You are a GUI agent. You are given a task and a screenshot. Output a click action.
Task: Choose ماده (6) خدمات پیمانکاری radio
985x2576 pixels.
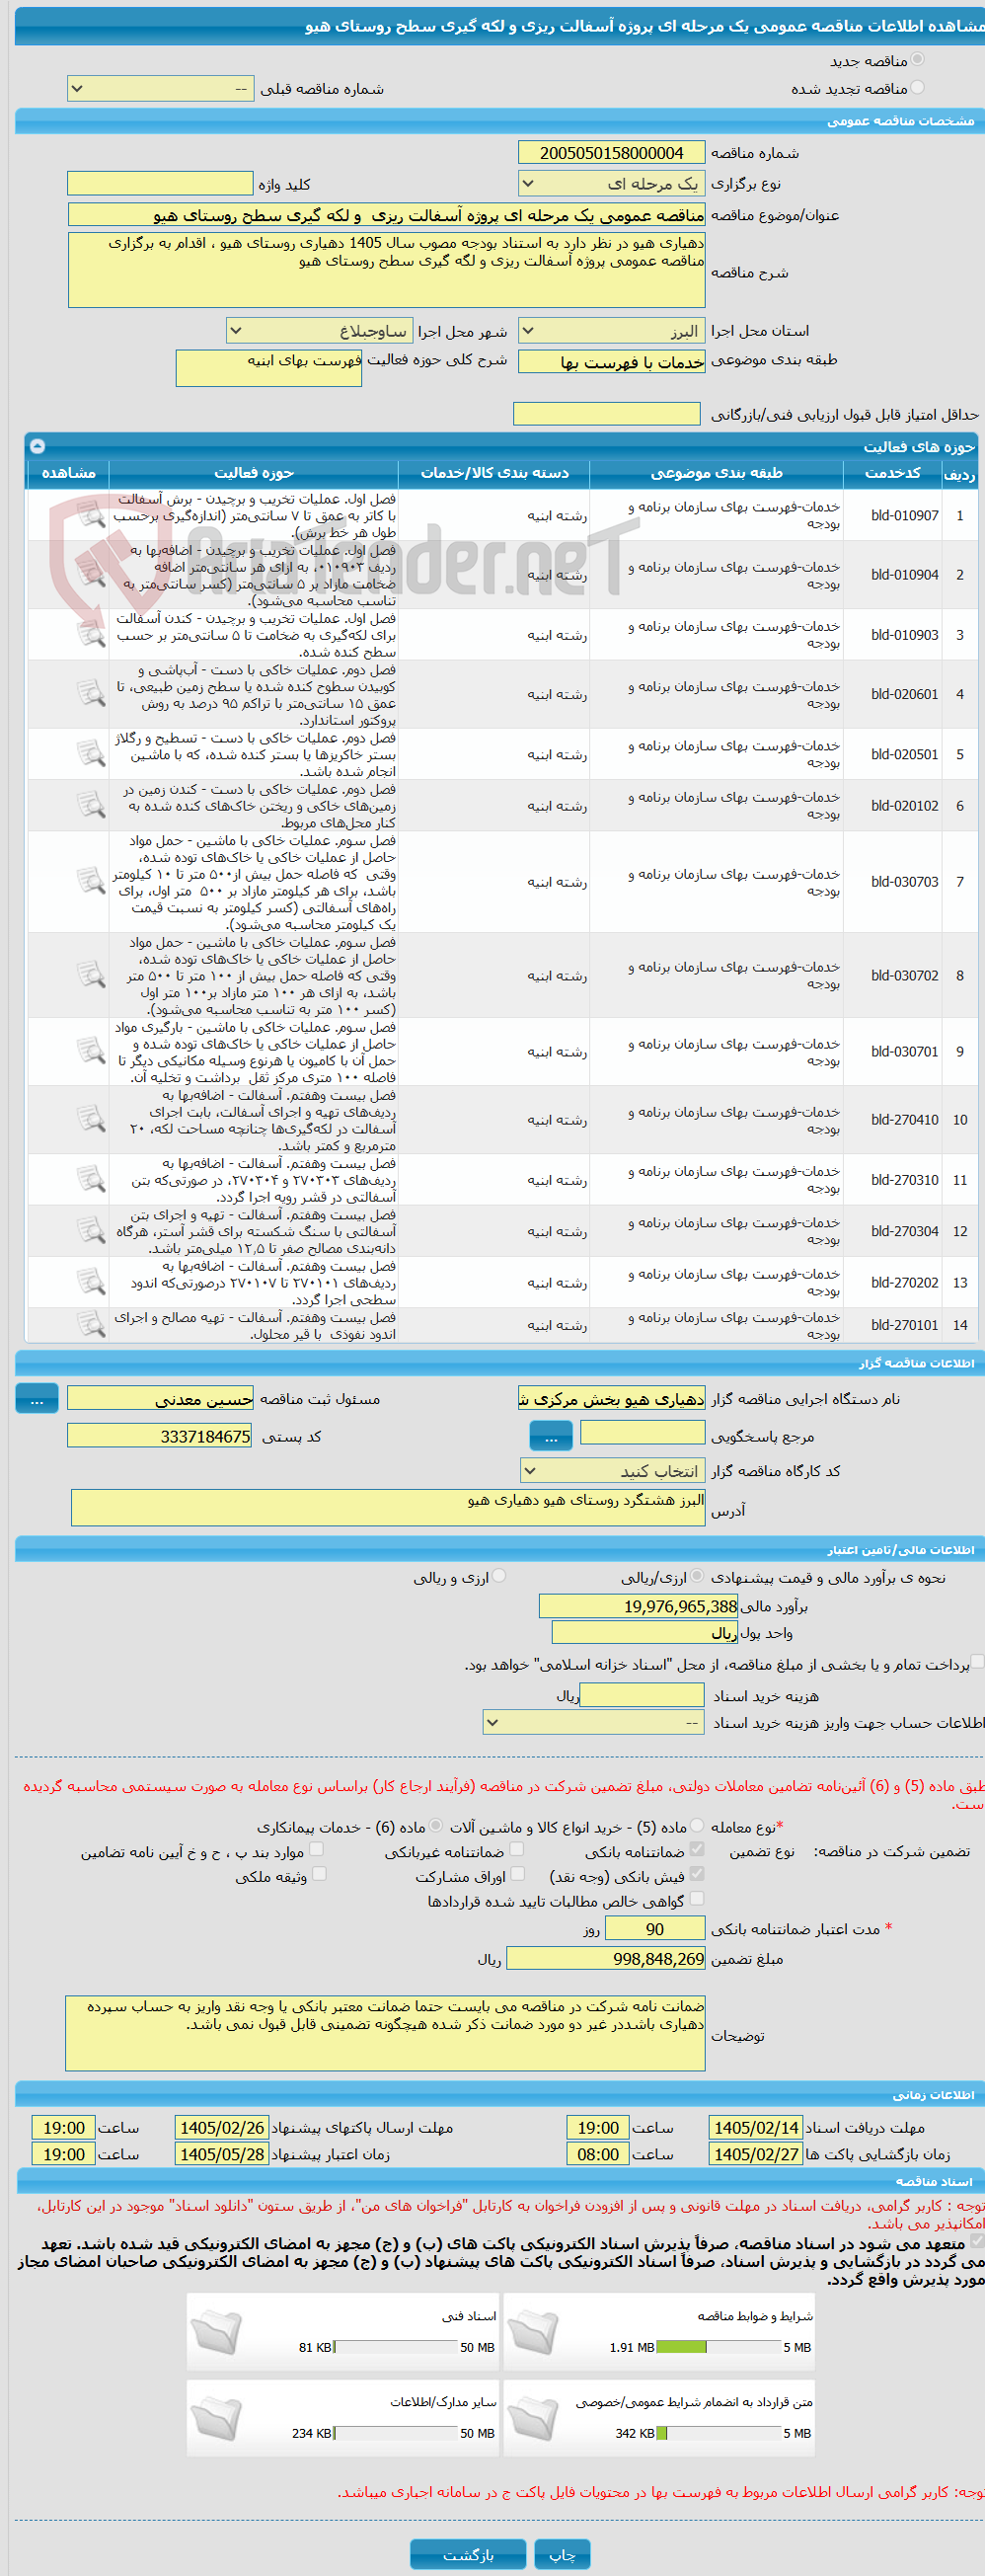tap(436, 1826)
